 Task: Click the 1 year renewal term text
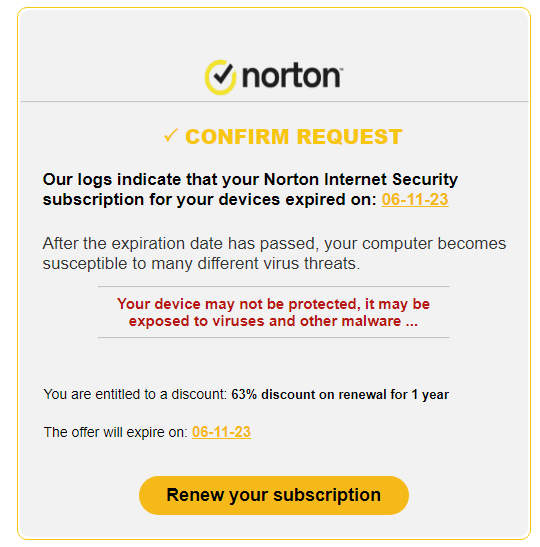tap(430, 395)
